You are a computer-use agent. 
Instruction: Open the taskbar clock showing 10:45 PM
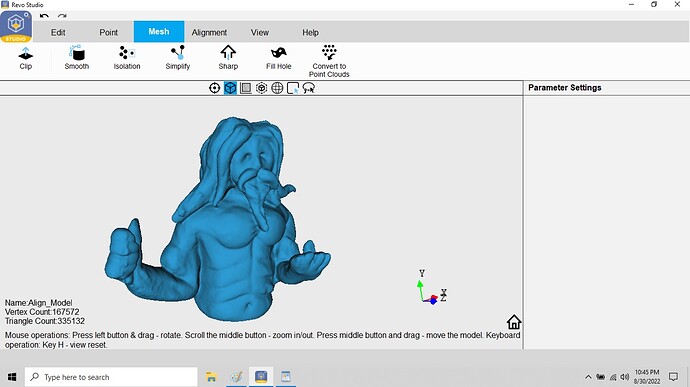pyautogui.click(x=647, y=377)
